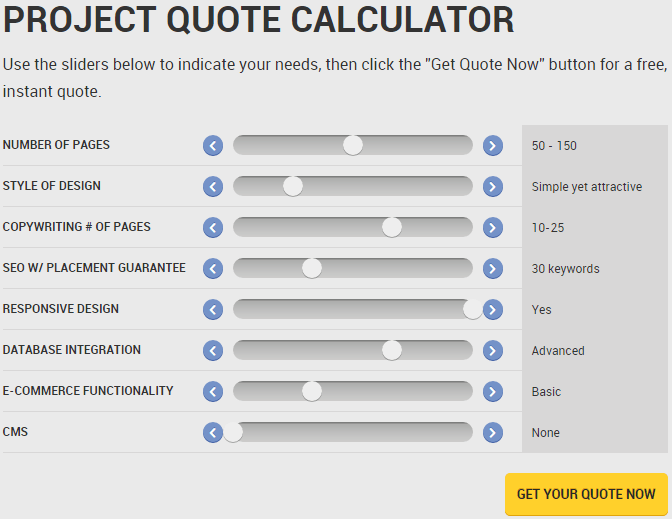Viewport: 672px width, 519px height.
Task: Increase SEO keywords using right arrow
Action: pyautogui.click(x=492, y=269)
